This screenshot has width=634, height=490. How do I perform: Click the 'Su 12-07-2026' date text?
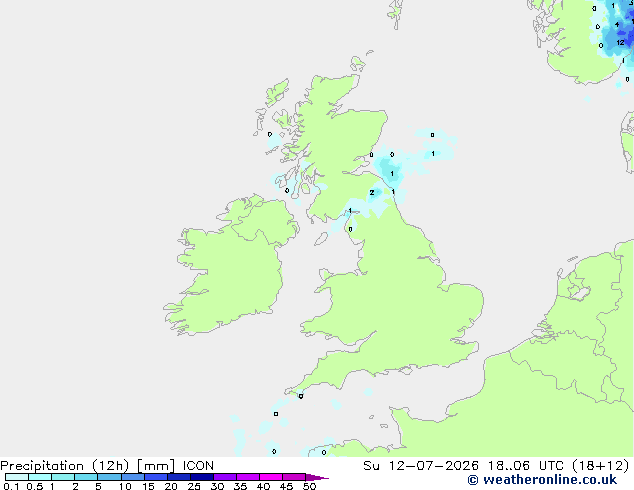[x=421, y=466]
